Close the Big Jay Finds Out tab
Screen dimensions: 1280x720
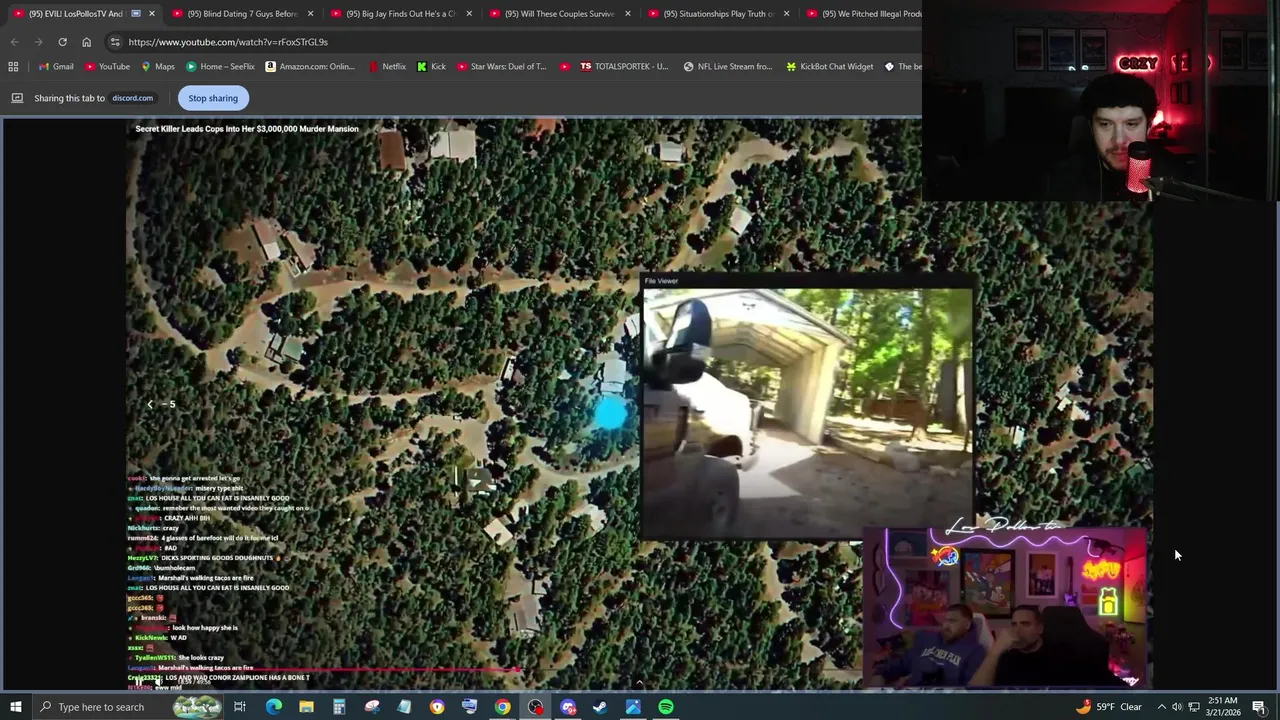click(x=469, y=14)
